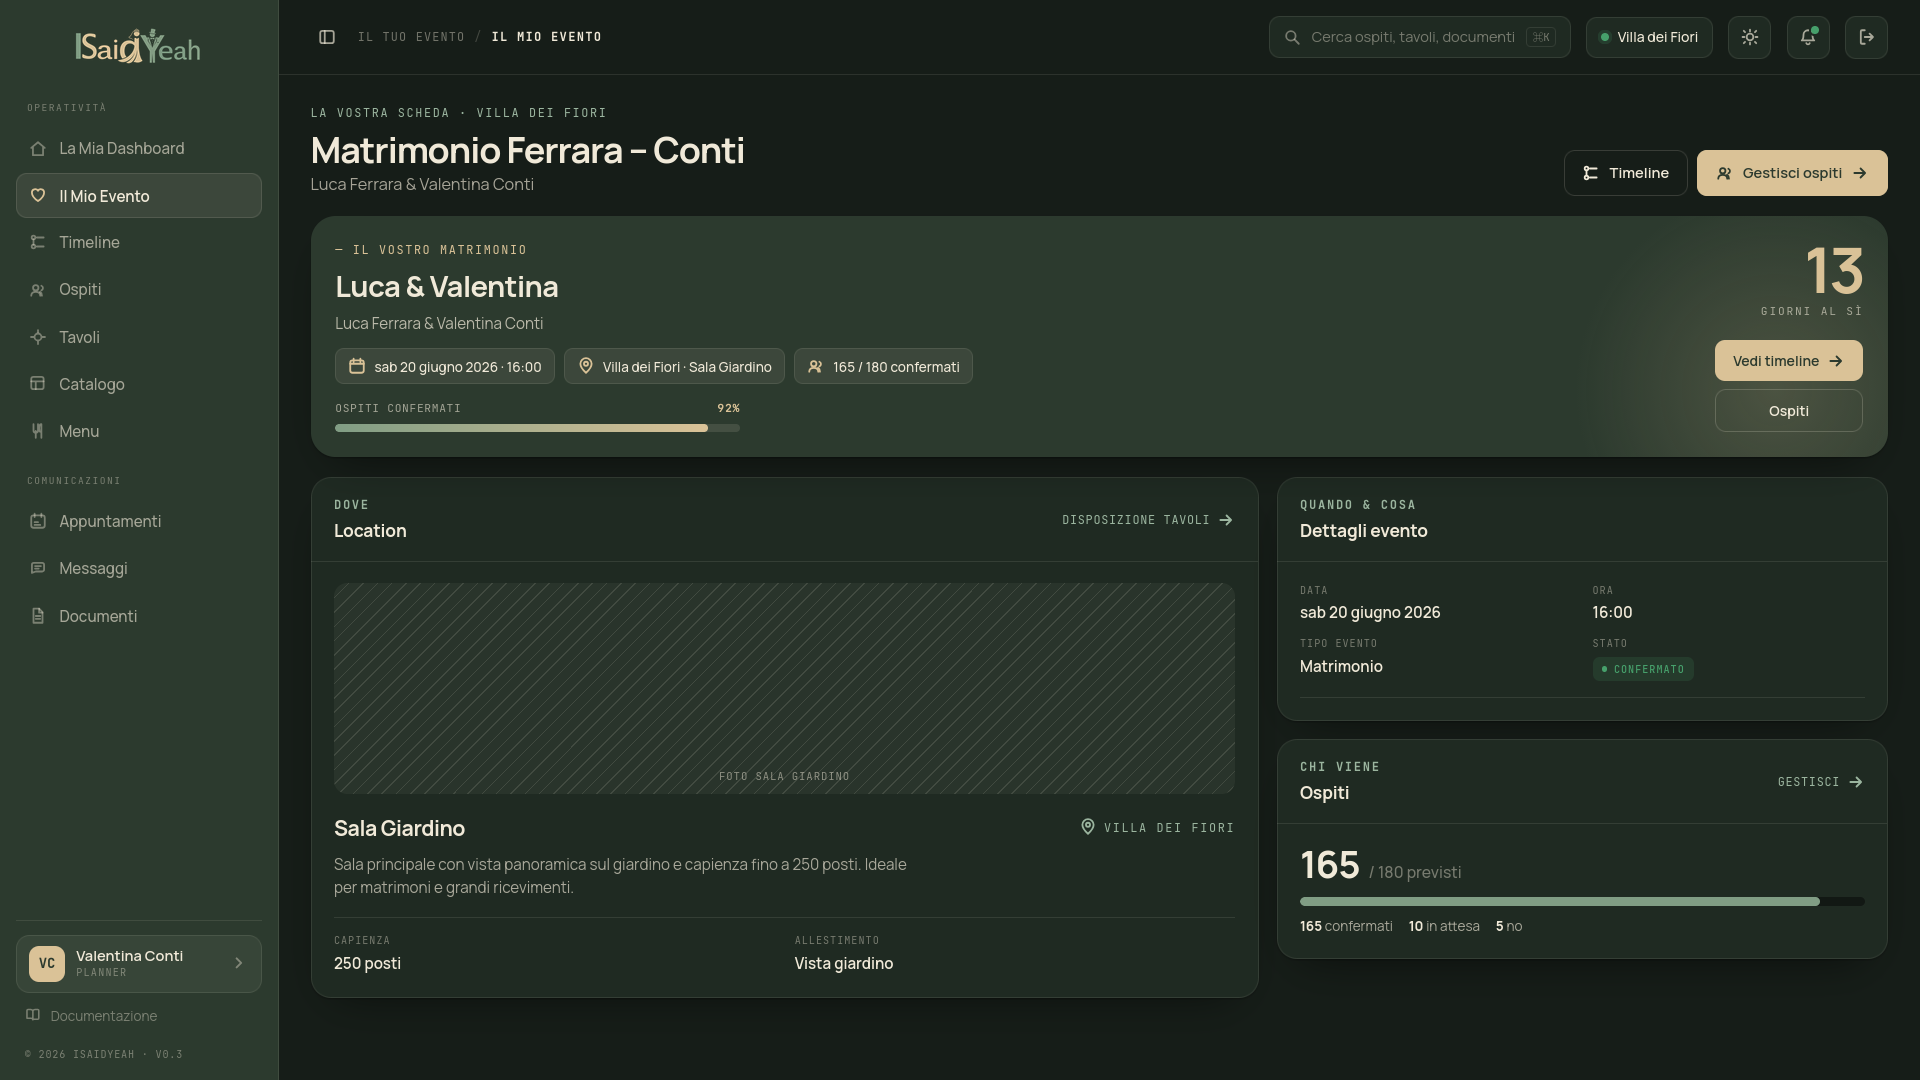1920x1080 pixels.
Task: Click the 16:00 time value
Action: 1612,612
